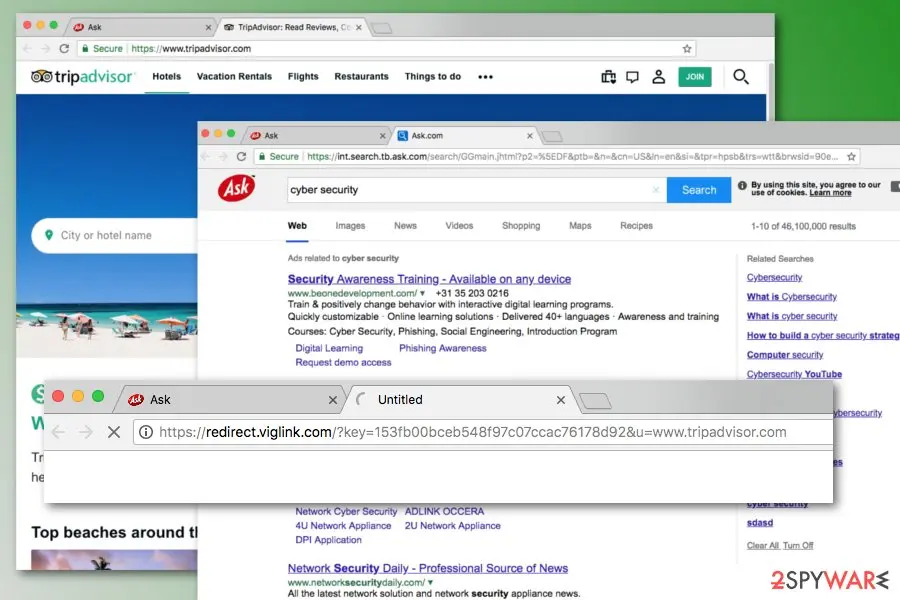Click location pin in hotel search box

[x=49, y=235]
